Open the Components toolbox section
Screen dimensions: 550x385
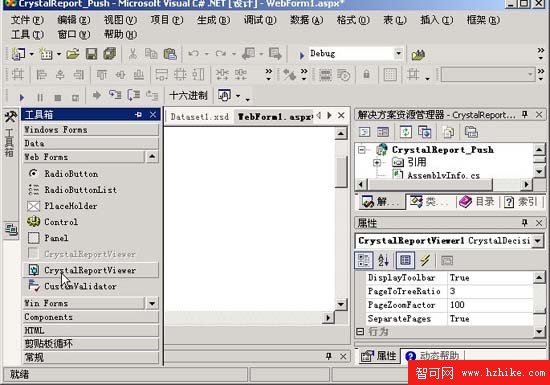(91, 317)
